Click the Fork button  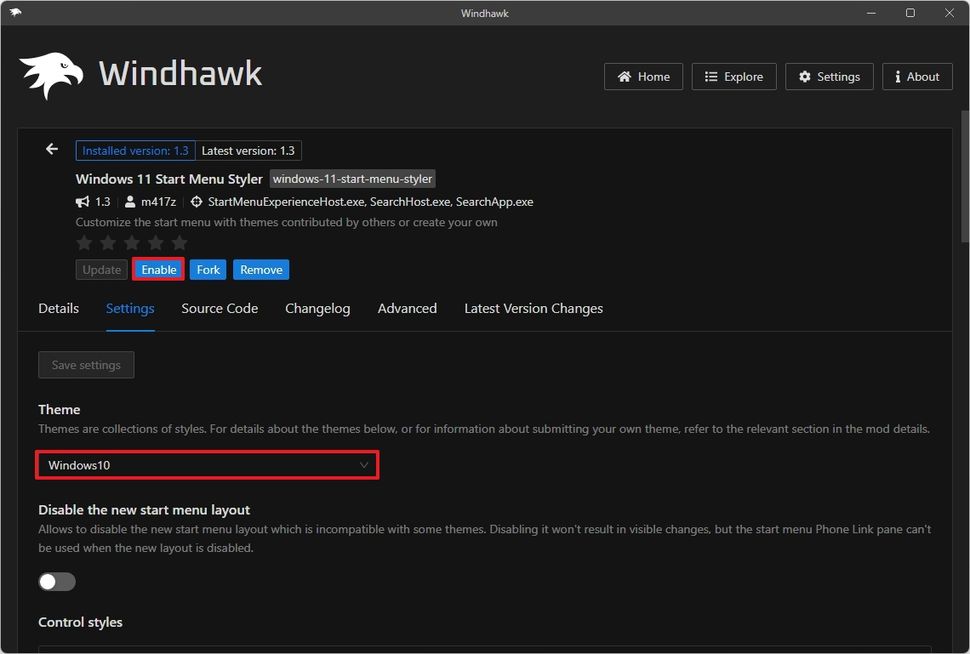[208, 270]
